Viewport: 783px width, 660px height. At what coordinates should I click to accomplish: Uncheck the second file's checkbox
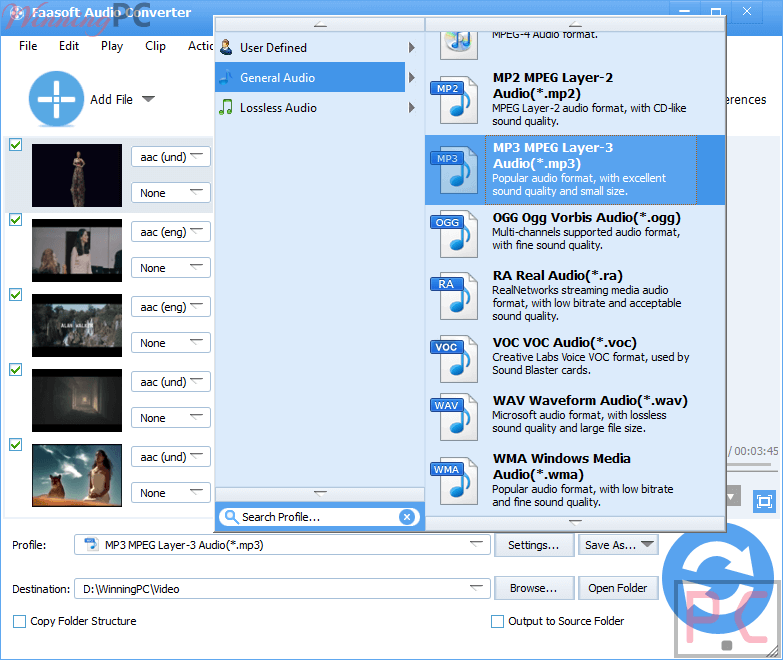pos(15,220)
